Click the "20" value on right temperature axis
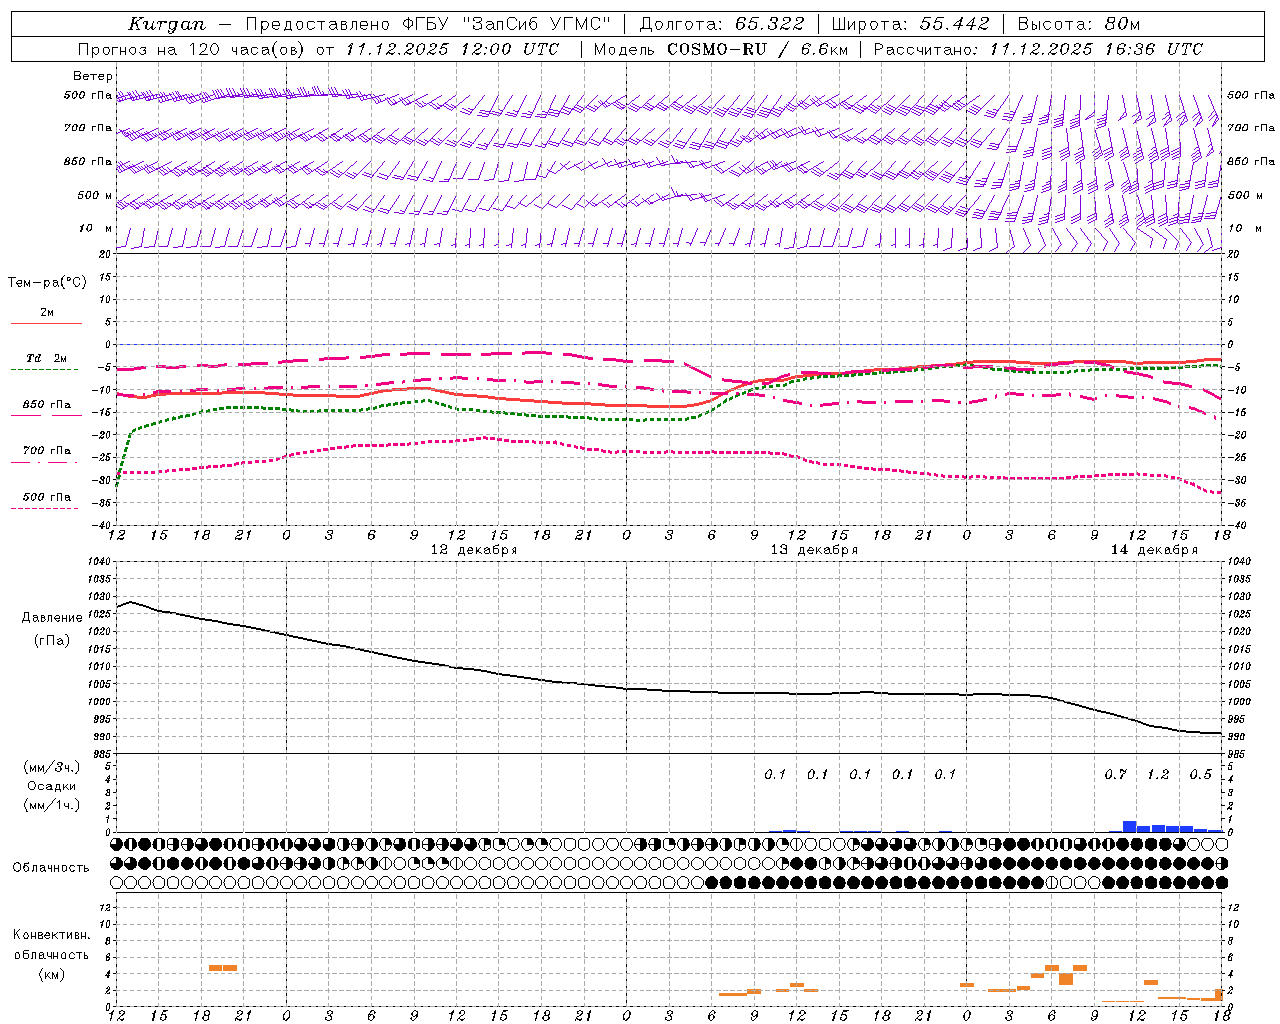 (x=1233, y=254)
